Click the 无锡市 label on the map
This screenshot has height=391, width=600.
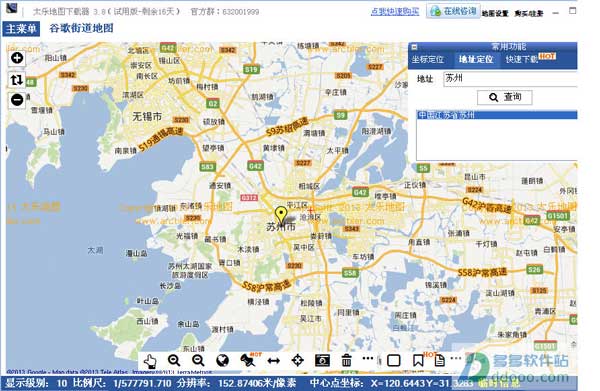click(x=147, y=116)
